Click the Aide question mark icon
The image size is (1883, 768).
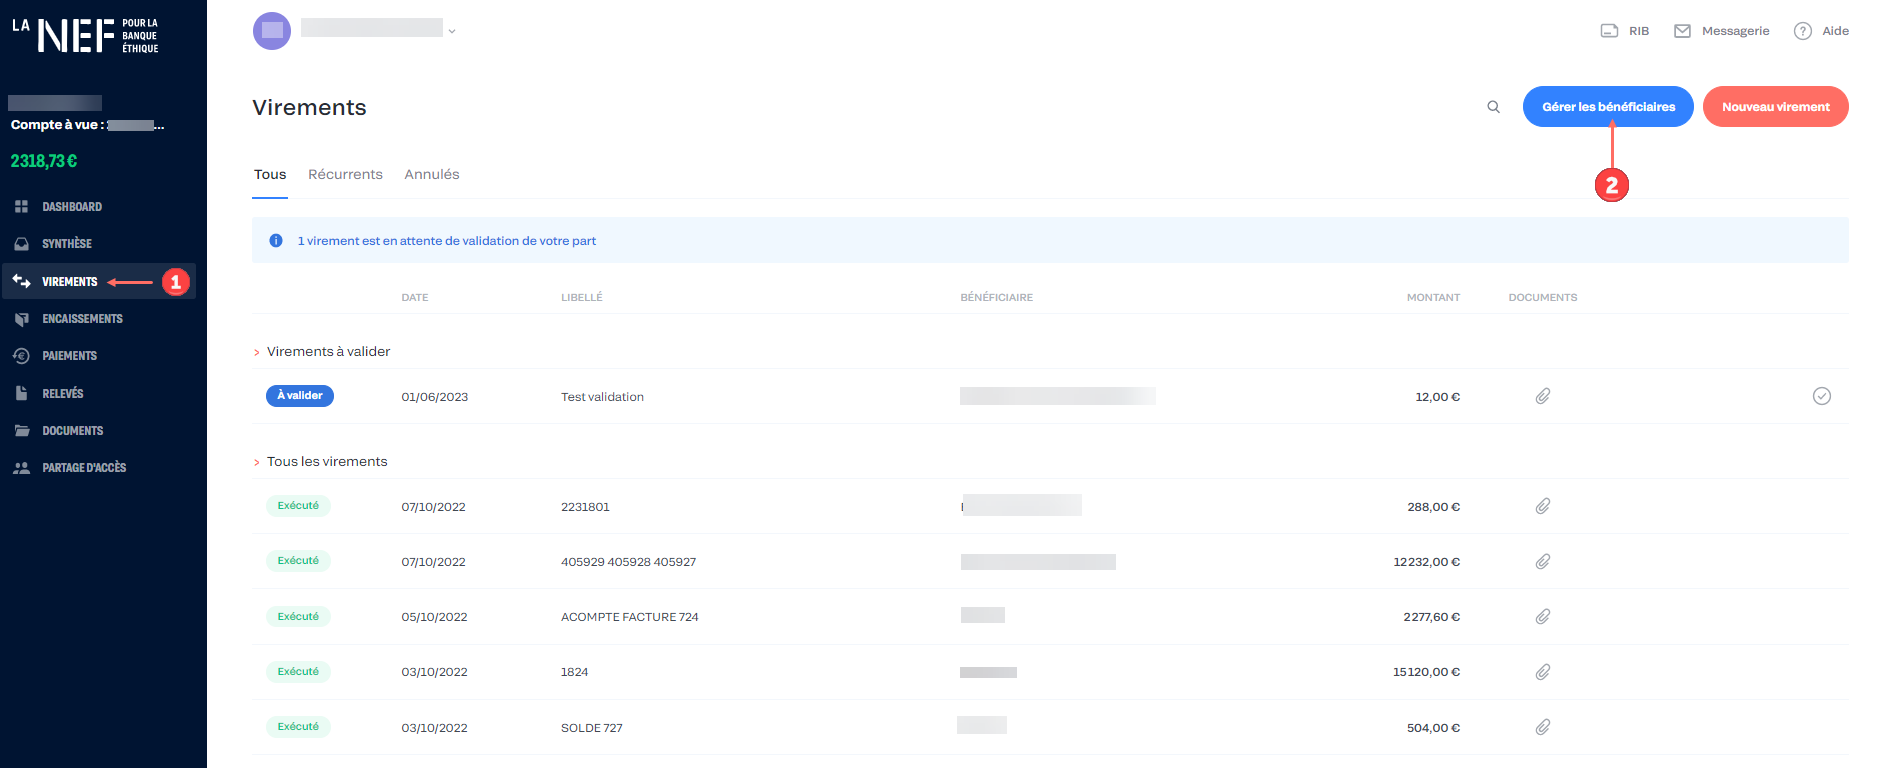[x=1802, y=31]
